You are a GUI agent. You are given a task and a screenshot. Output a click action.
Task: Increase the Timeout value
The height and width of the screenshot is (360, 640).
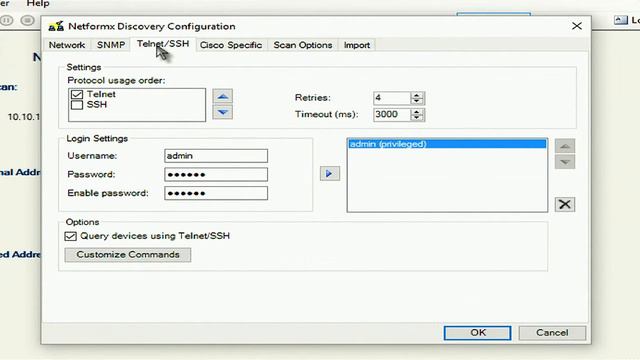click(417, 111)
